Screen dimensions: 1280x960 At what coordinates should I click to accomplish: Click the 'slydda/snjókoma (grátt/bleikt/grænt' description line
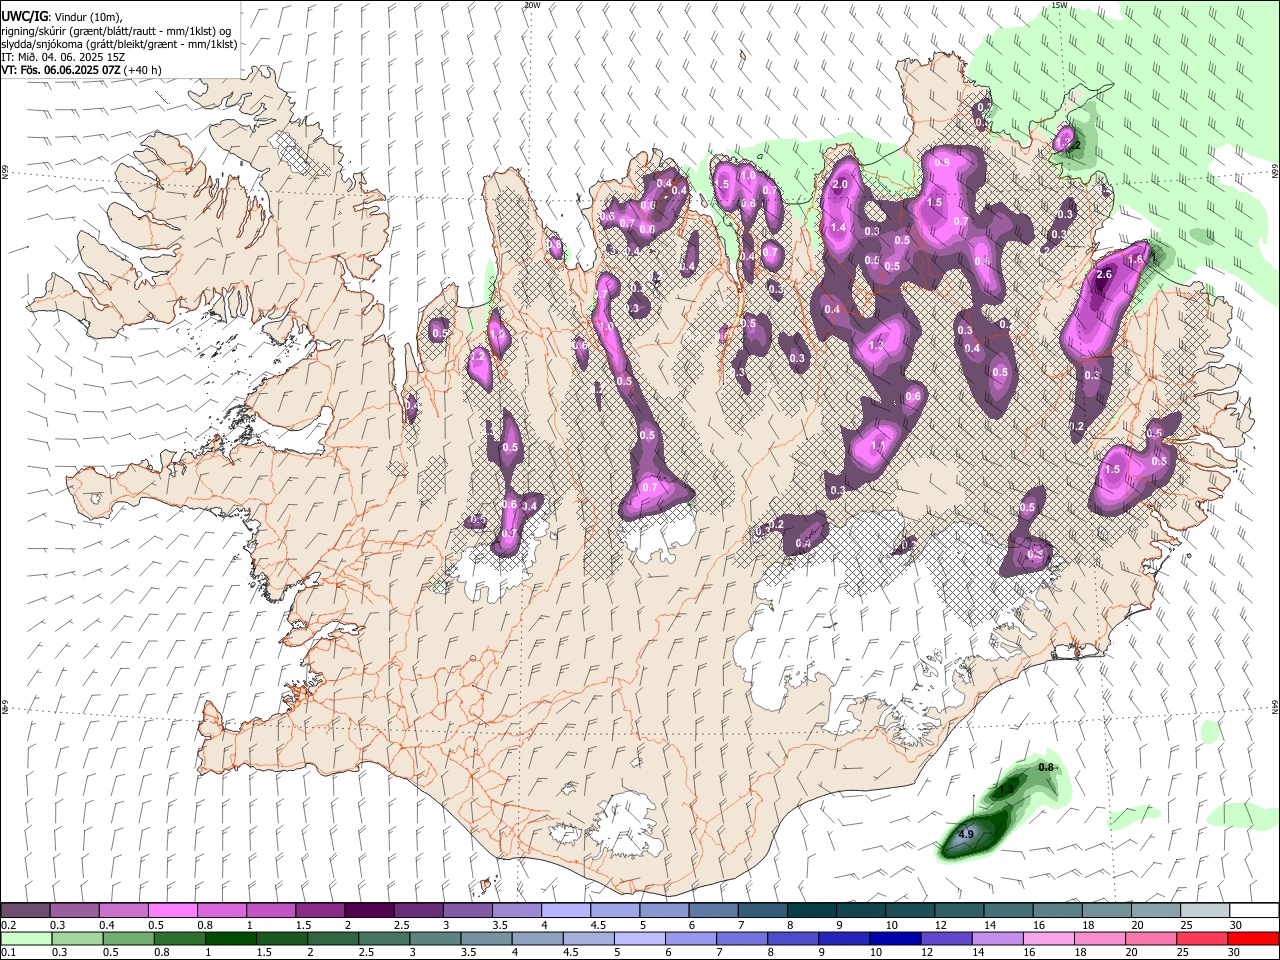[x=119, y=44]
